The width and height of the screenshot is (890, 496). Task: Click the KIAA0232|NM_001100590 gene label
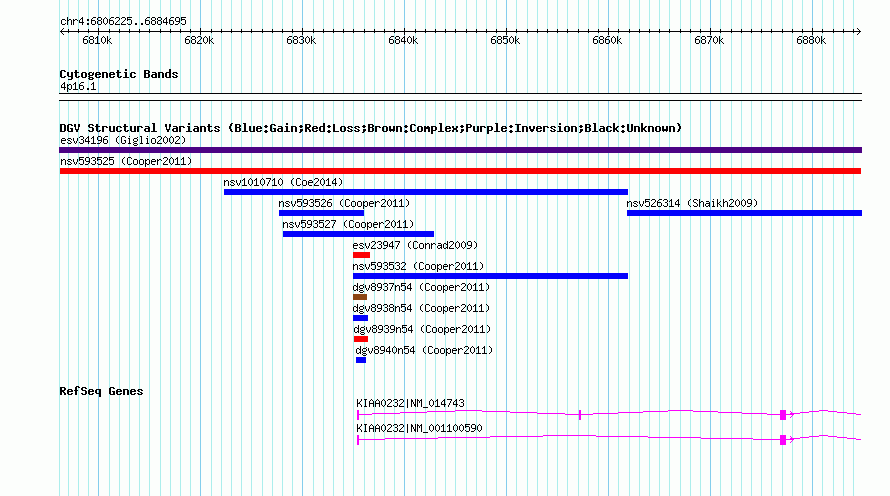[x=419, y=428]
